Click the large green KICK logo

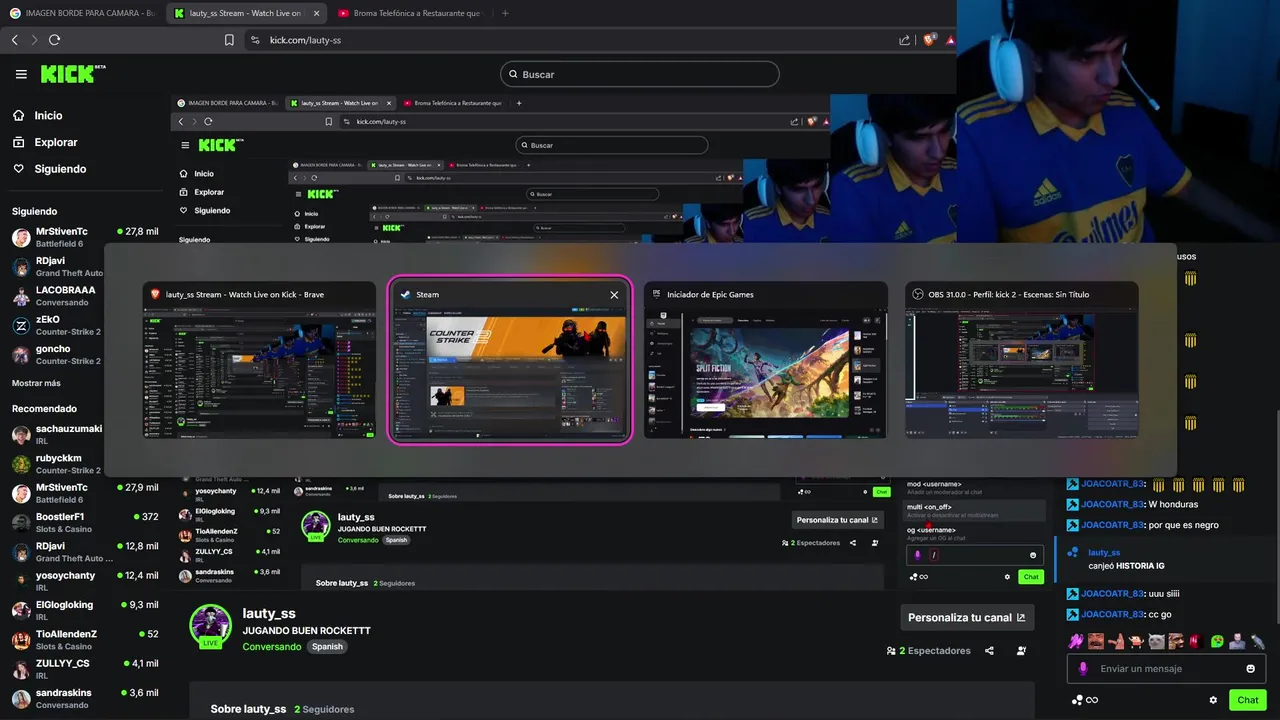pos(72,74)
